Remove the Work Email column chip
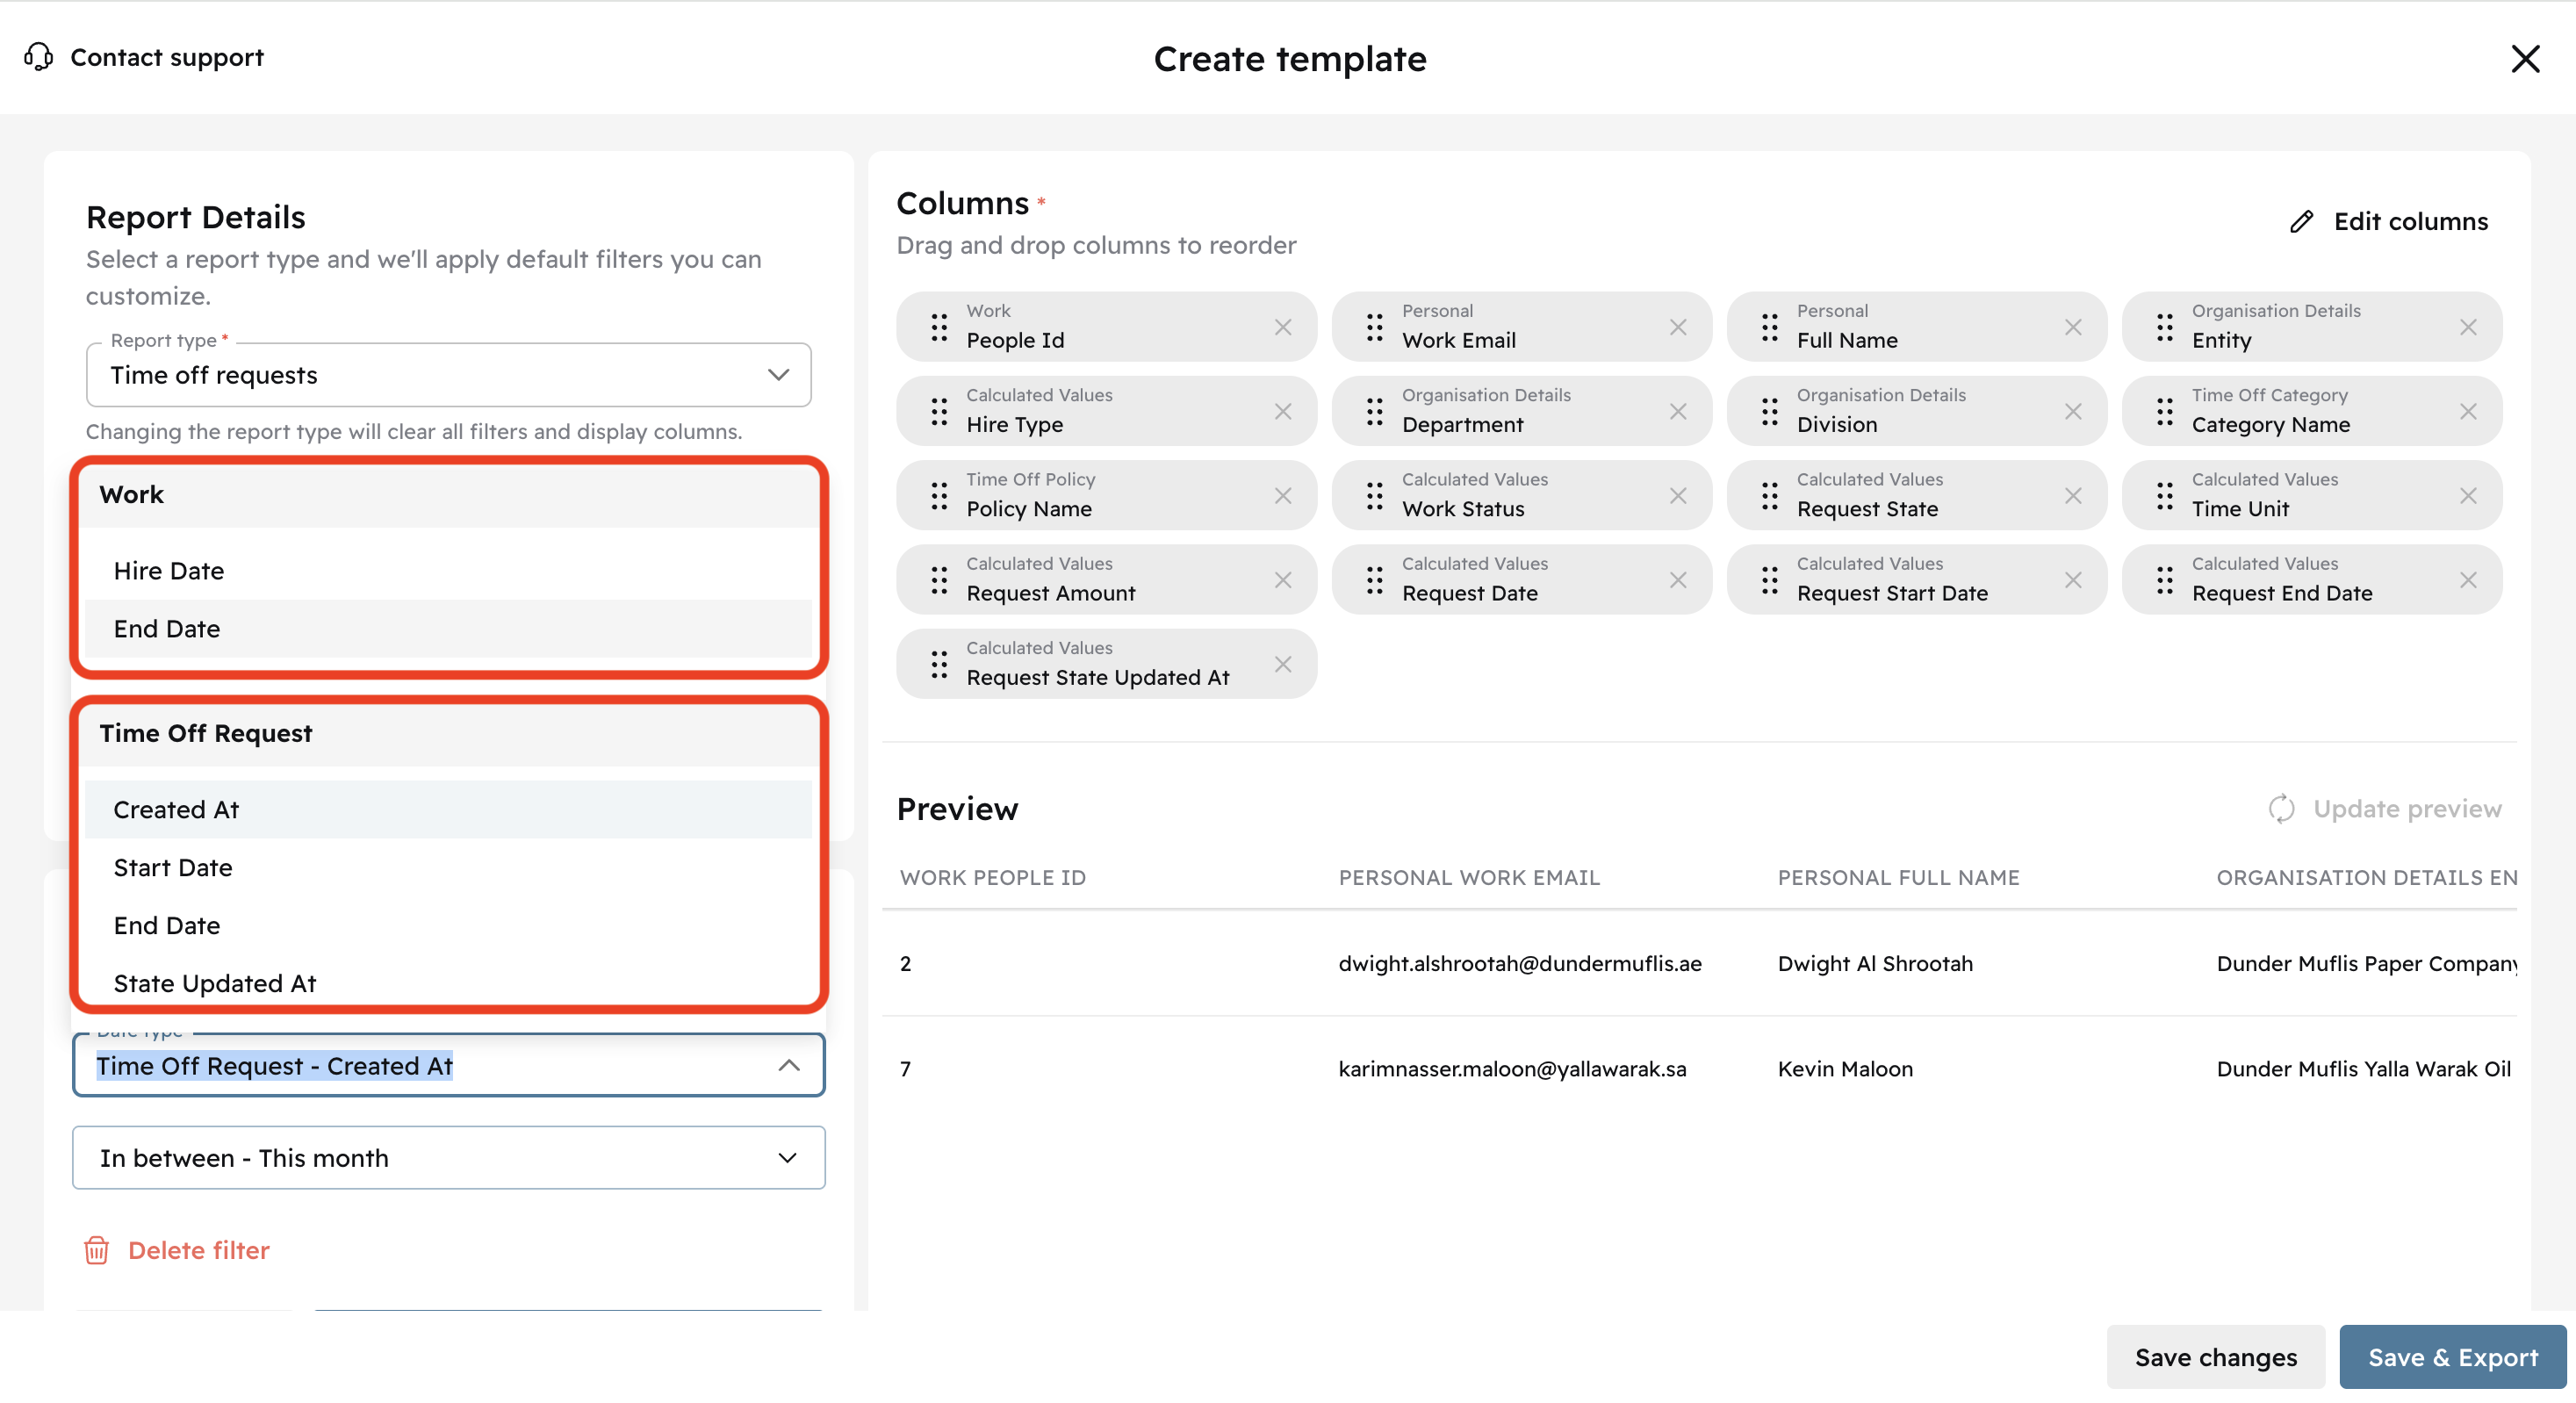 (1678, 327)
